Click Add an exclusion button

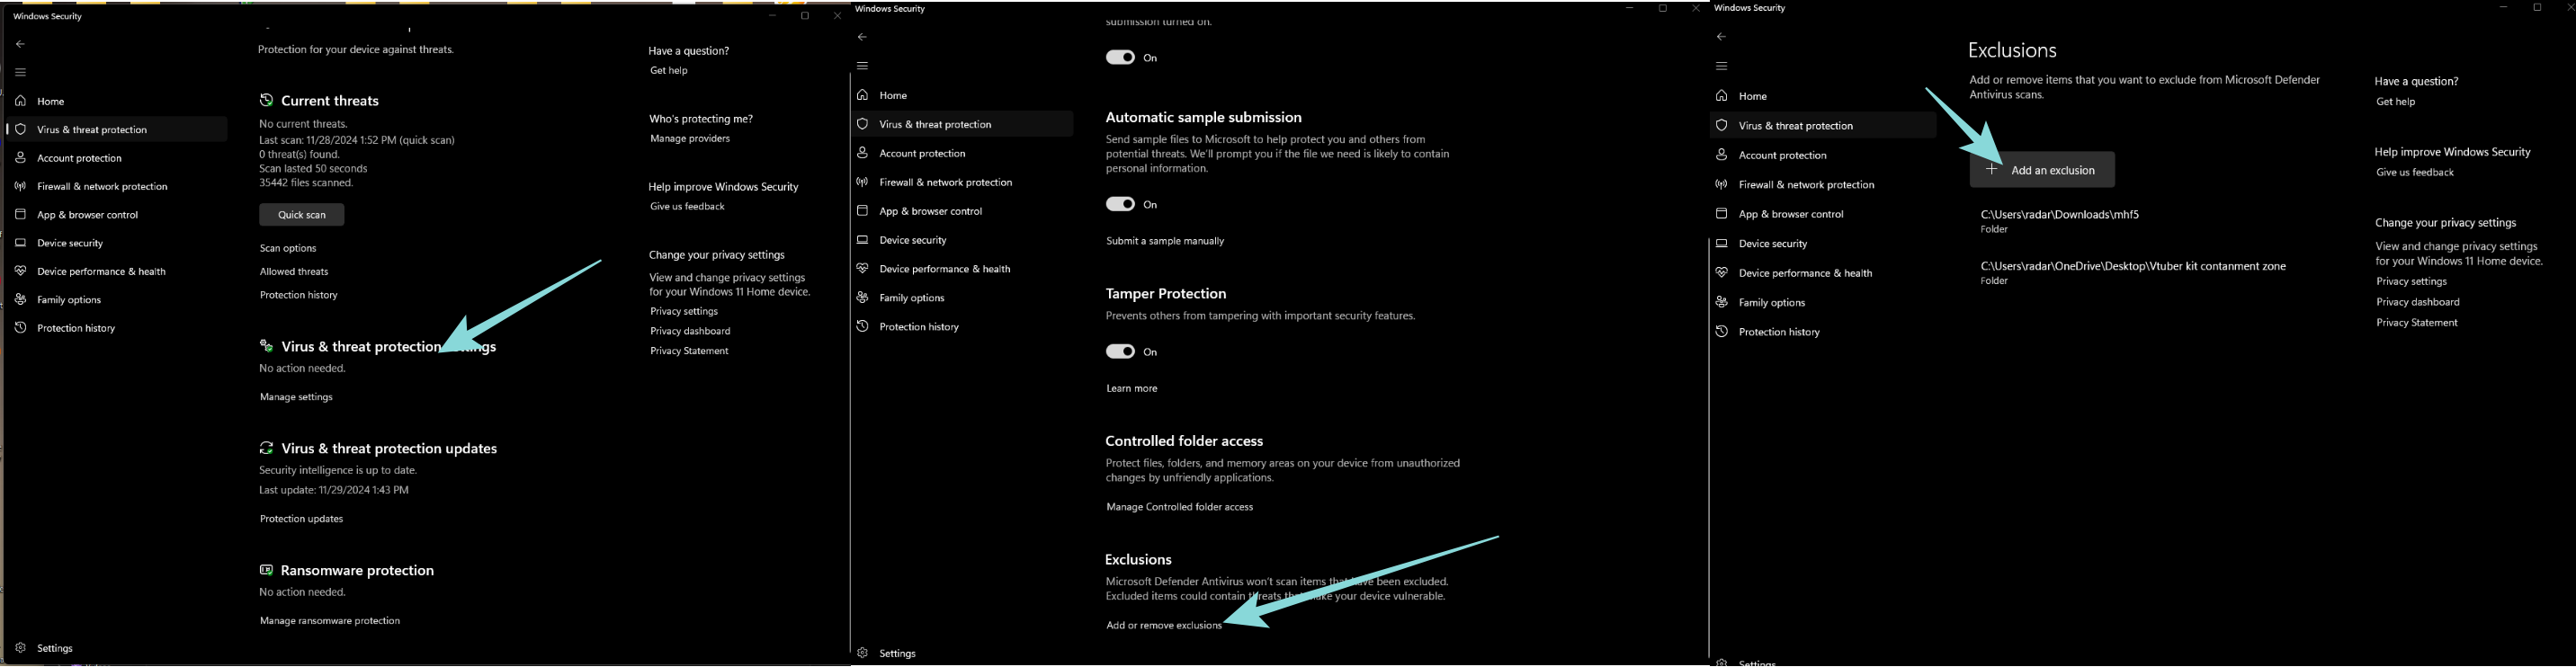pyautogui.click(x=2042, y=170)
